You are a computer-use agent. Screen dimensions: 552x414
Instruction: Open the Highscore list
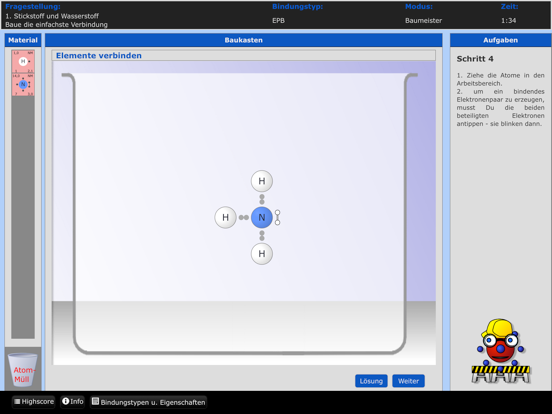[x=34, y=402]
